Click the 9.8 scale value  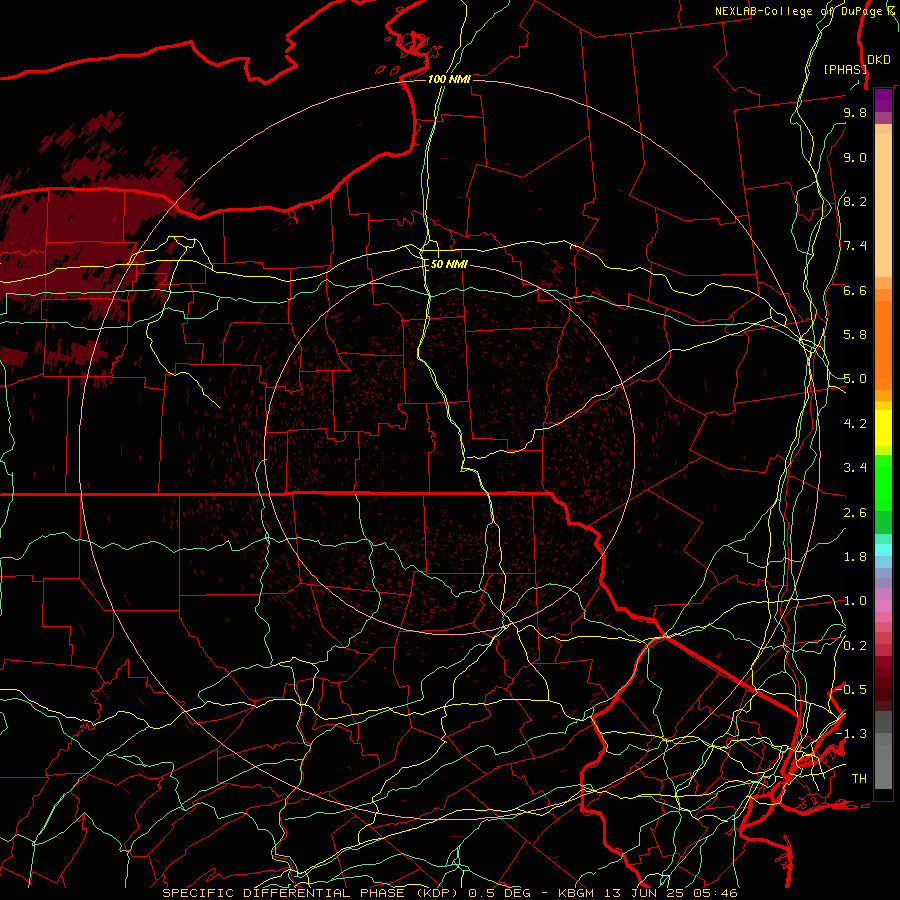pos(855,112)
